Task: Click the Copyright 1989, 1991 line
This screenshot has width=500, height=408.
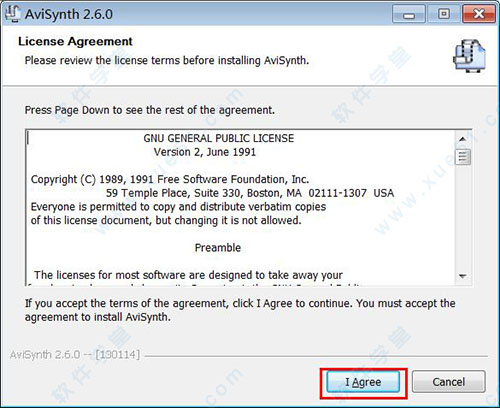Action: (x=170, y=179)
